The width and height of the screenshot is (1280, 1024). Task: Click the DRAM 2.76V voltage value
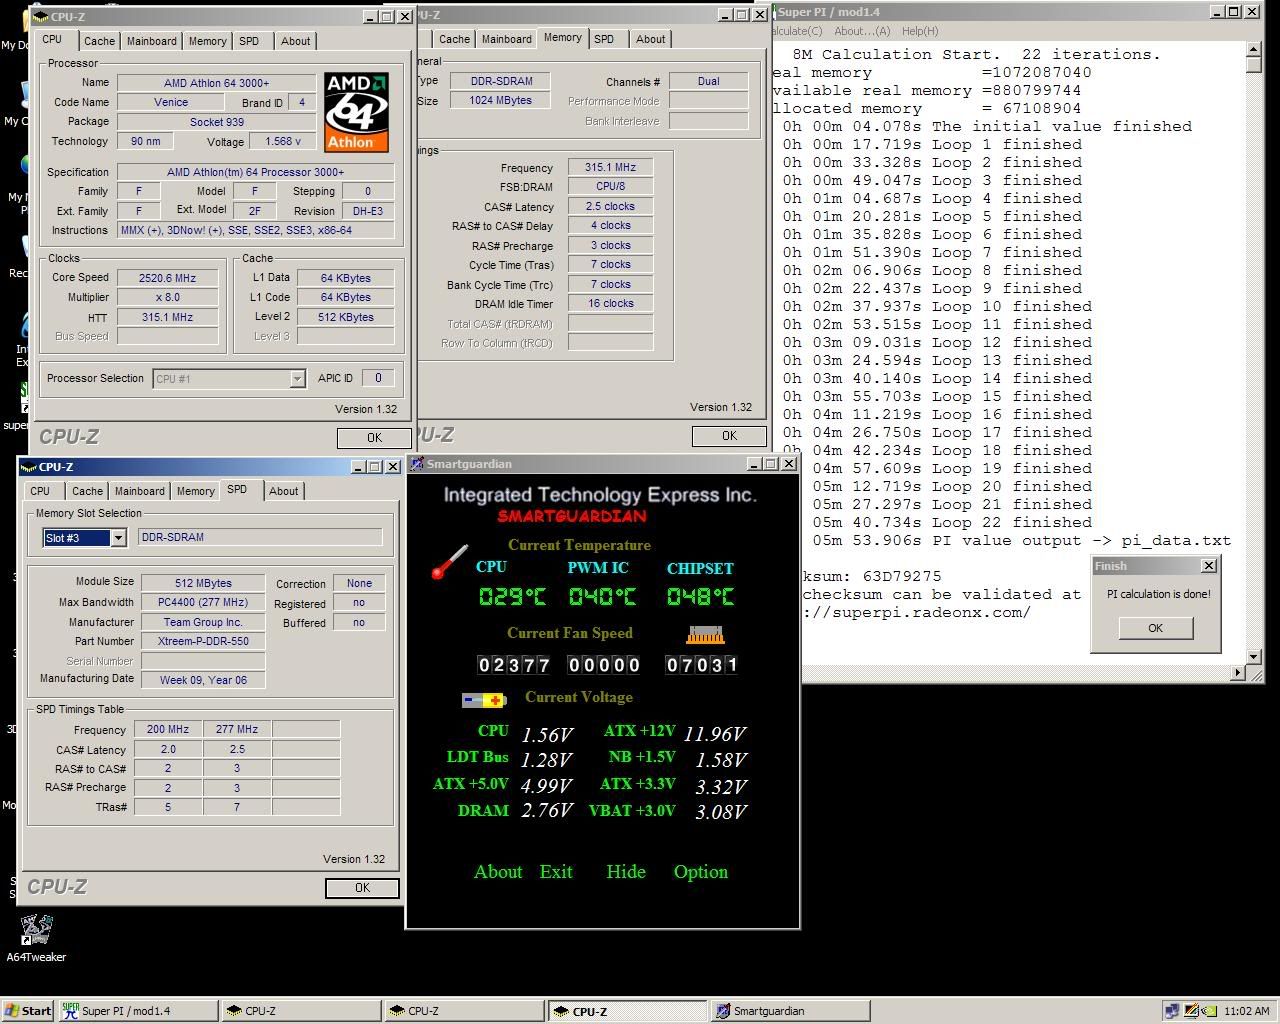click(x=547, y=810)
